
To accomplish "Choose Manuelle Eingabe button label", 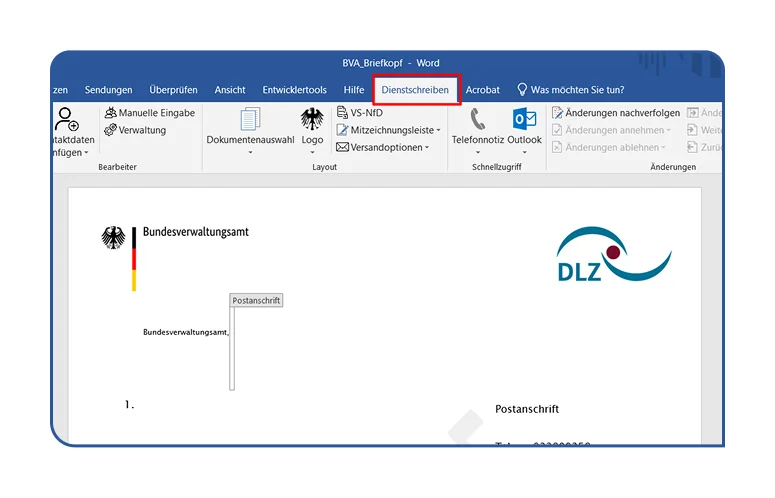I will [x=157, y=113].
